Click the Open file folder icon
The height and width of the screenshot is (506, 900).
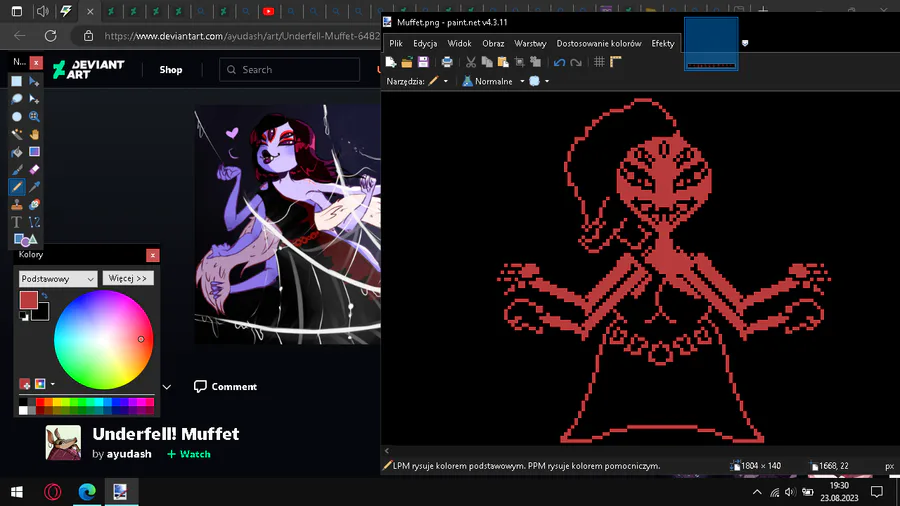(x=407, y=62)
